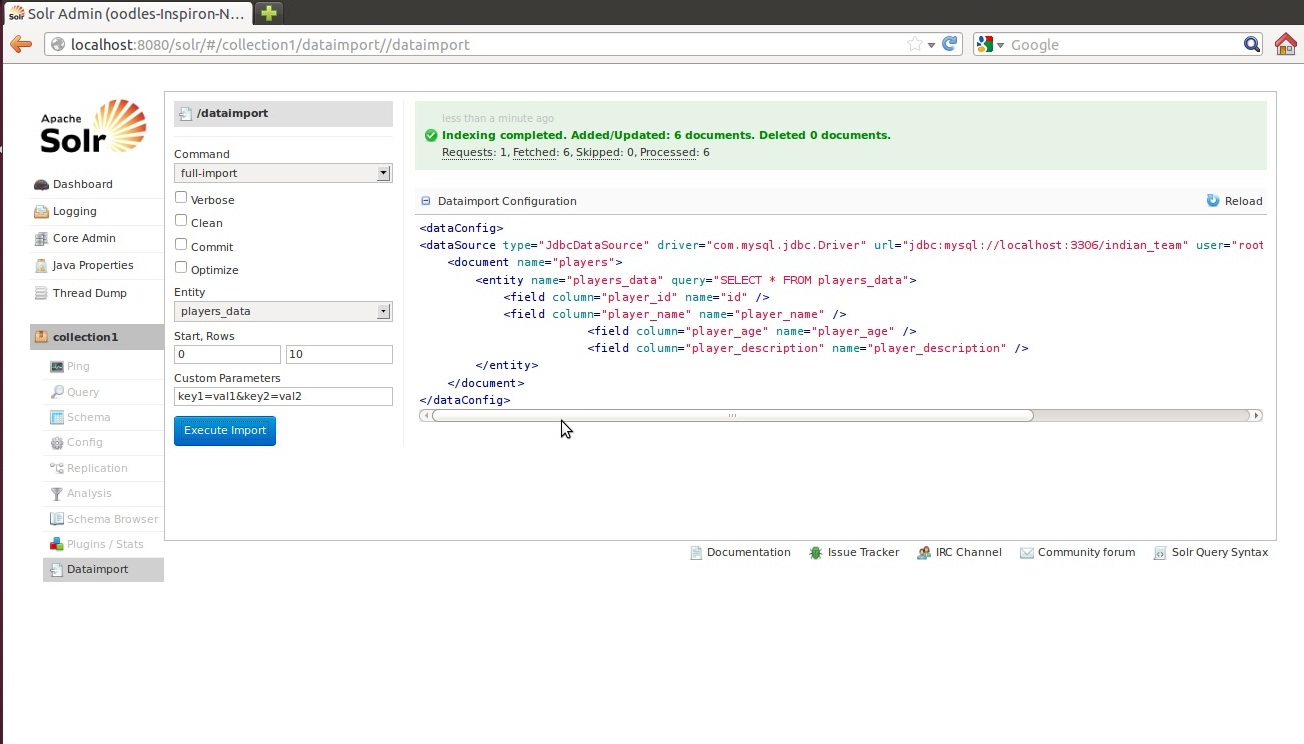1304x744 pixels.
Task: Enable the Commit checkbox
Action: pos(181,244)
